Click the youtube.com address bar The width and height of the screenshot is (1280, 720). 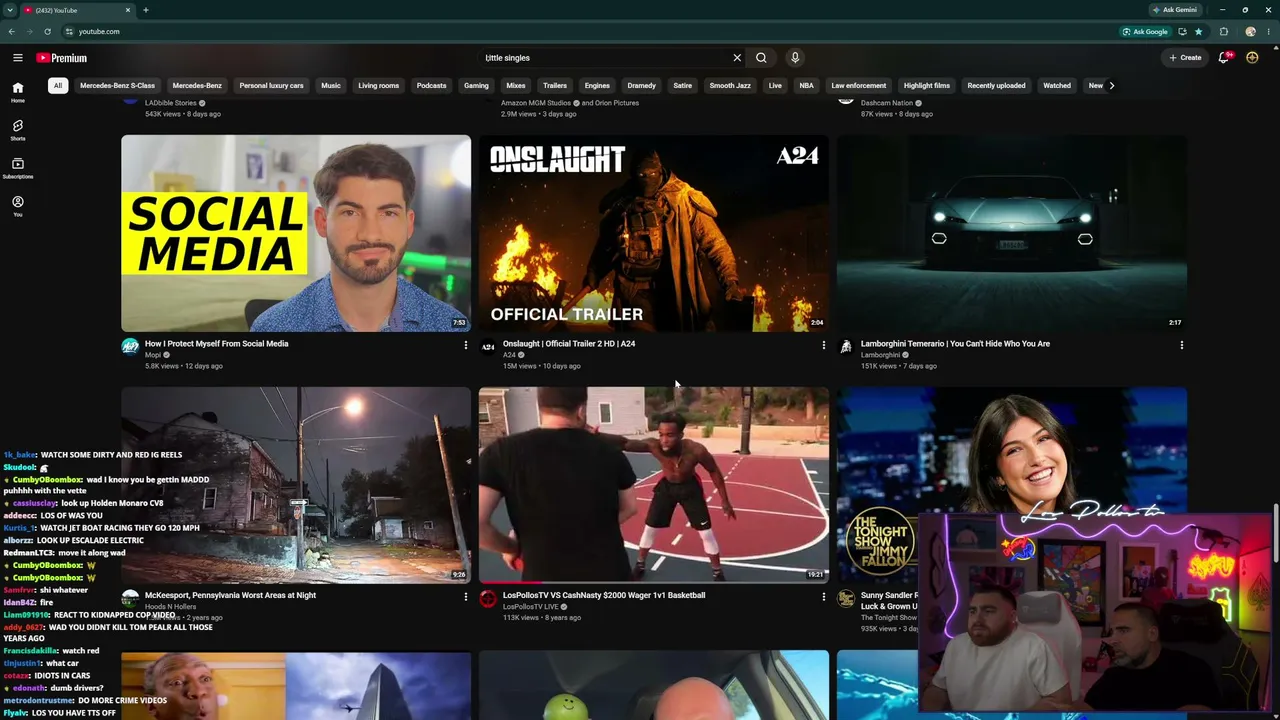click(590, 32)
